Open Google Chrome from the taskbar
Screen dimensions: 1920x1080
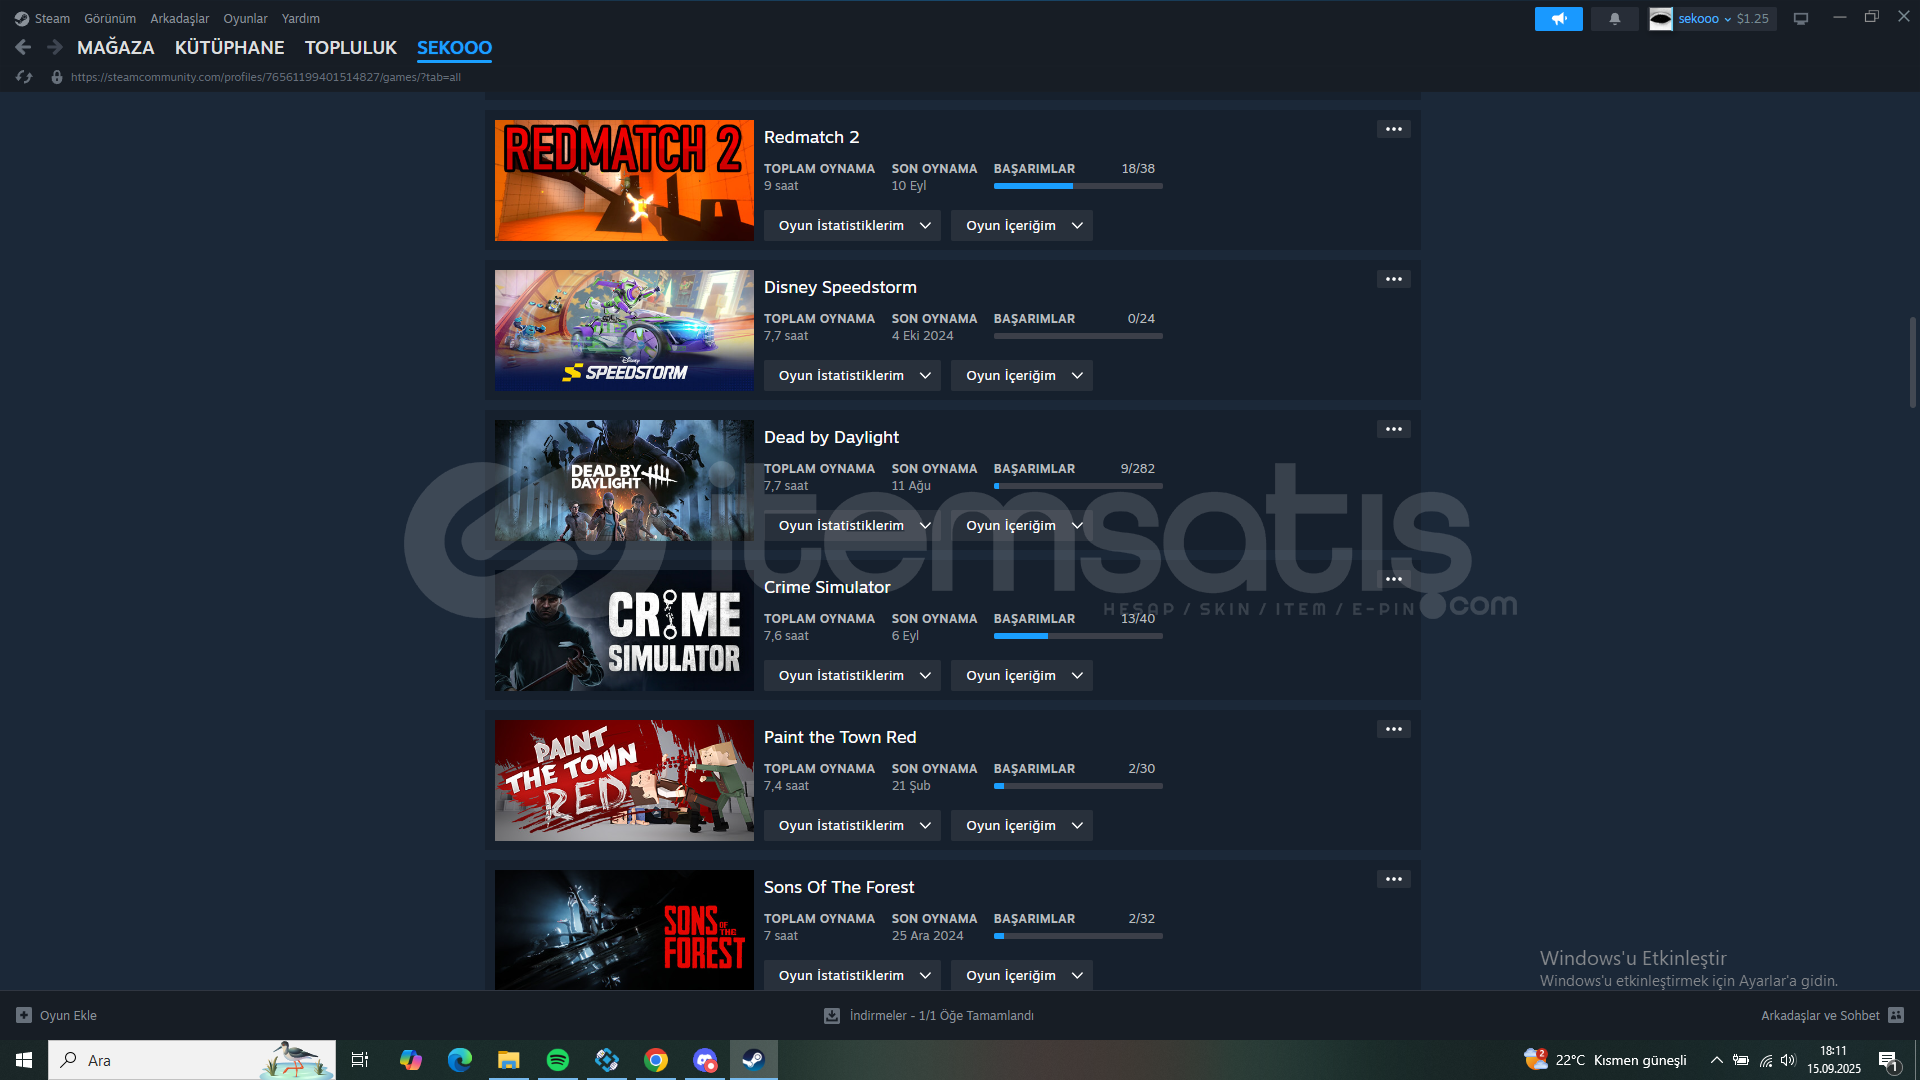(656, 1060)
